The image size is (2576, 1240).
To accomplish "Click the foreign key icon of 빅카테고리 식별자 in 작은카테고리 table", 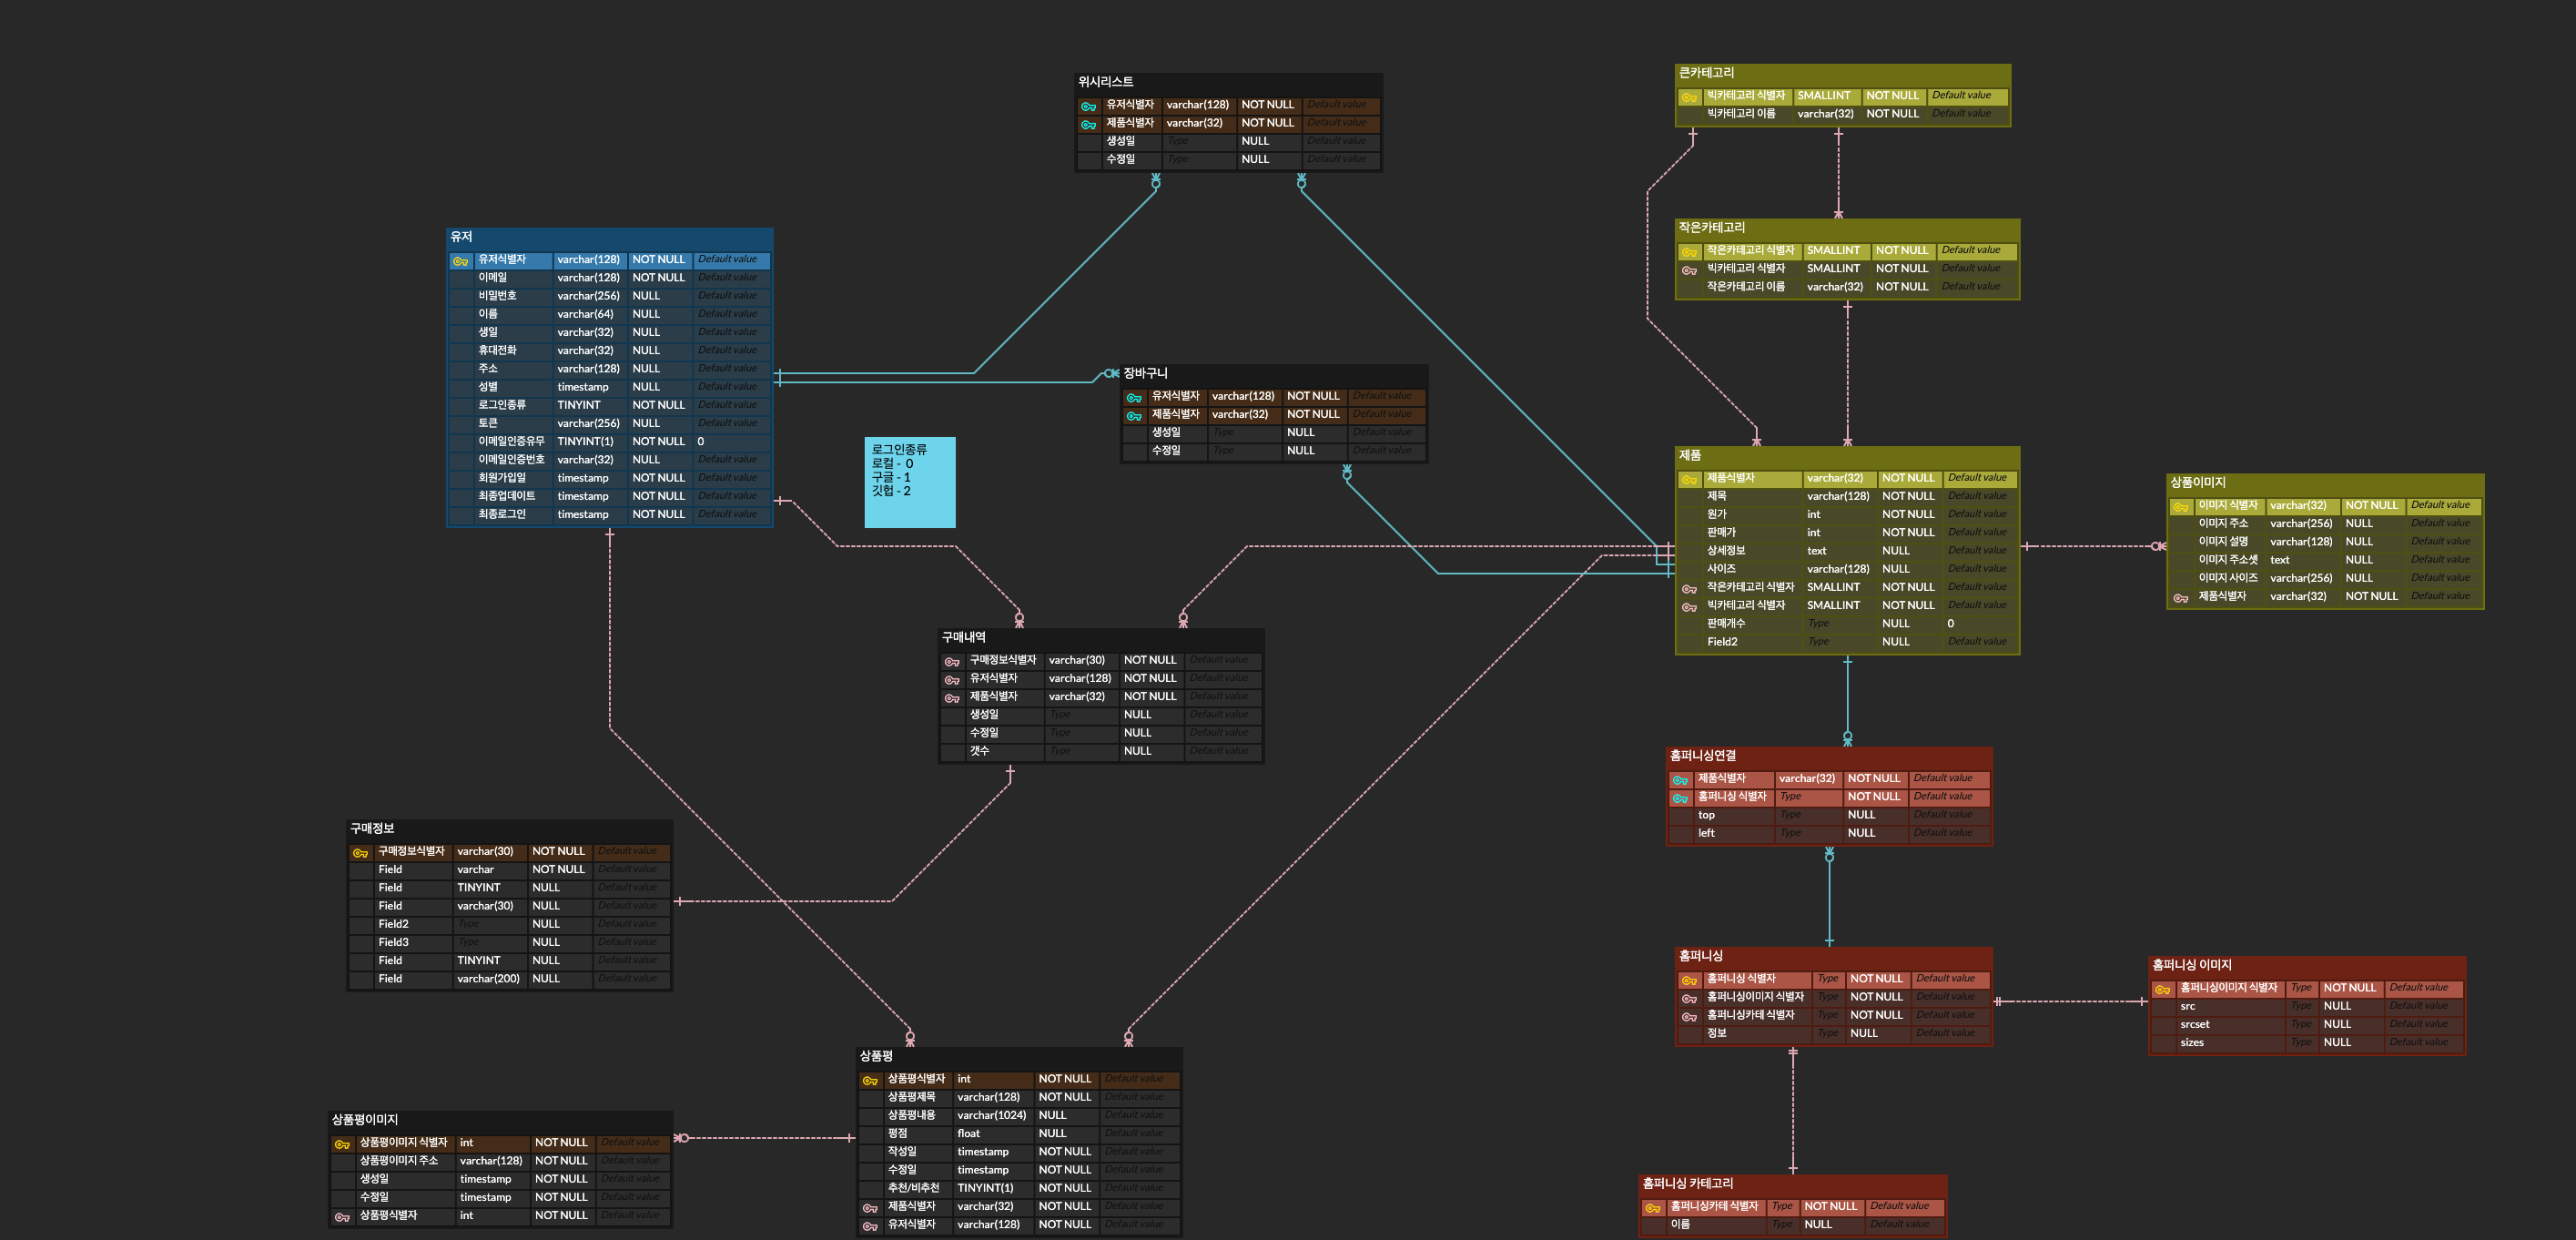I will 1689,270.
